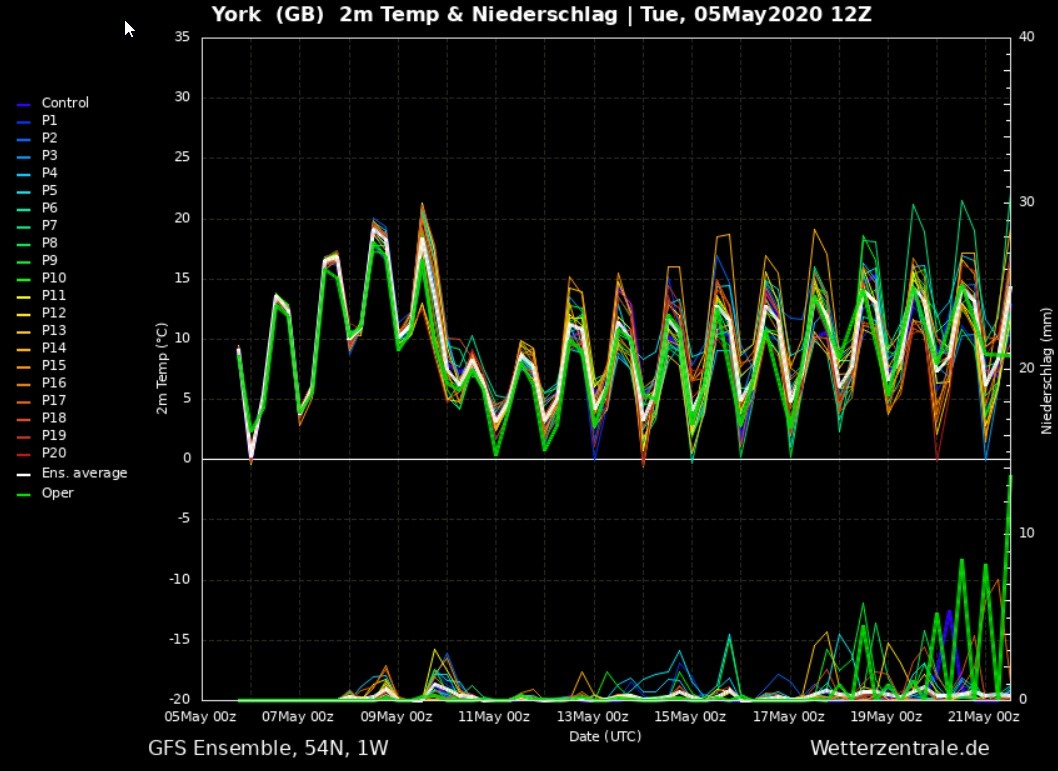Viewport: 1058px width, 771px height.
Task: Click 'GFS Ensemble, 54N, 1W' footer text
Action: point(268,748)
